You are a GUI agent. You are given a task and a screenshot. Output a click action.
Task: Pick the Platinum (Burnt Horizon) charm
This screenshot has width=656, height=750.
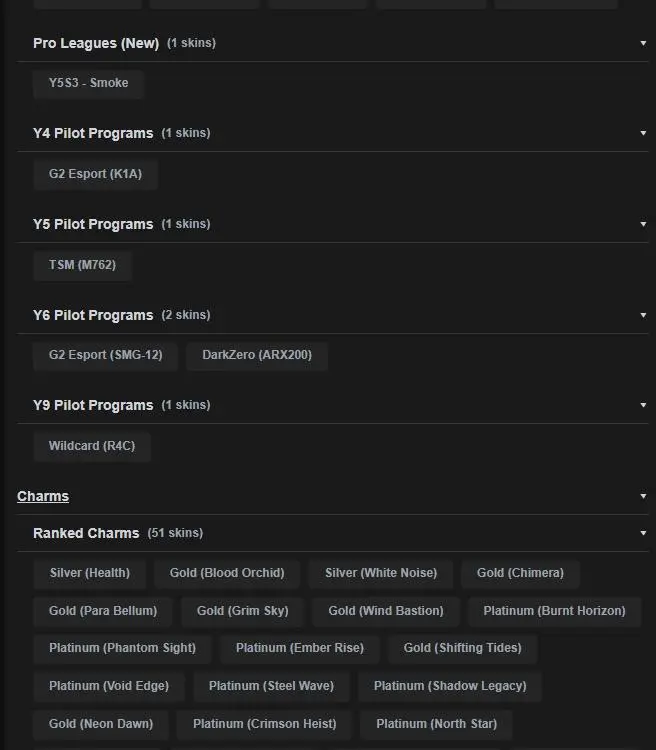[554, 611]
